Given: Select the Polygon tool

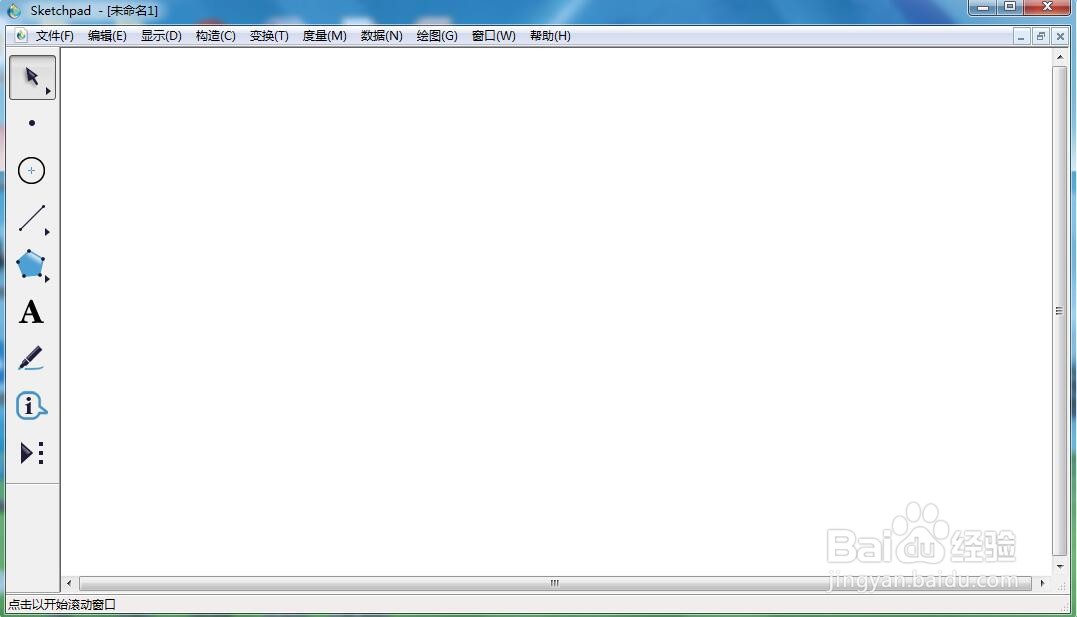Looking at the screenshot, I should click(31, 265).
